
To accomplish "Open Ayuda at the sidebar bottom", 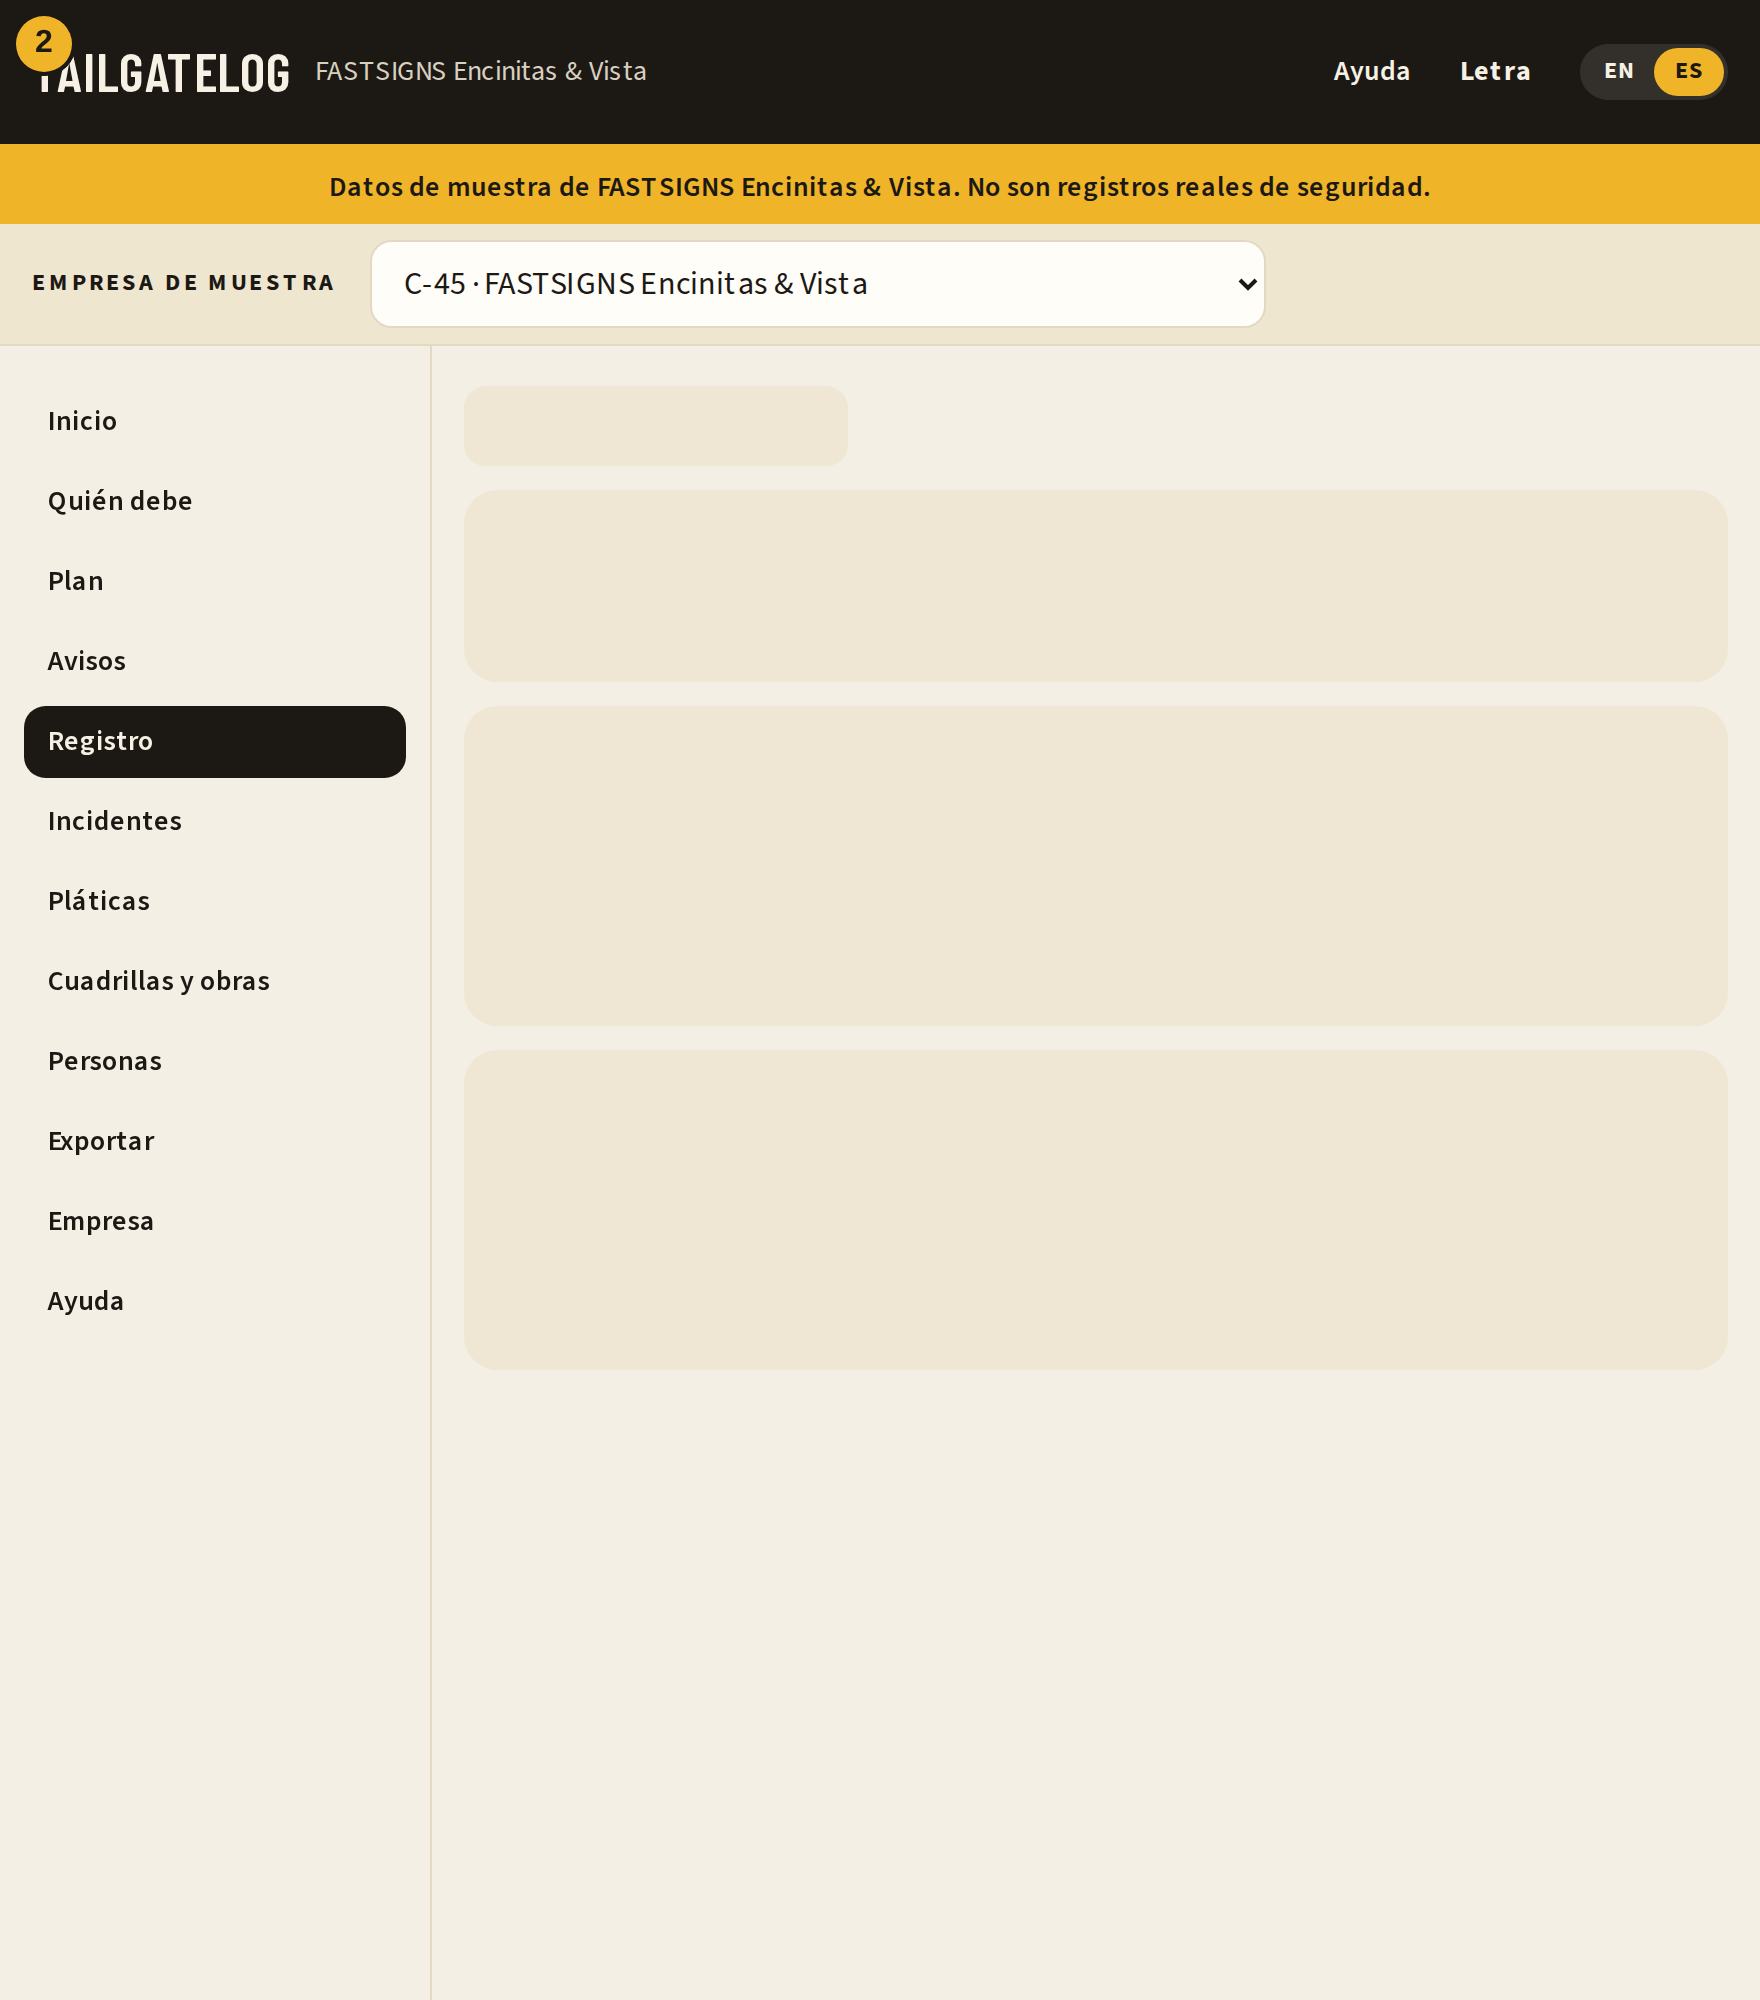I will 215,1301.
